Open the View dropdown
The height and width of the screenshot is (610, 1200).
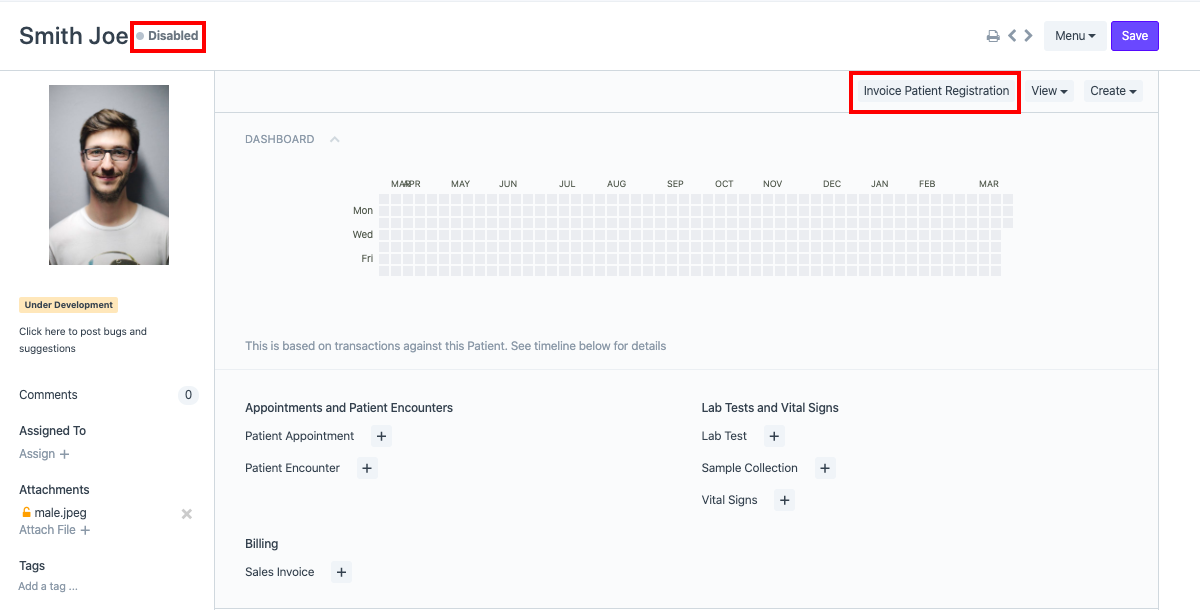(1049, 91)
